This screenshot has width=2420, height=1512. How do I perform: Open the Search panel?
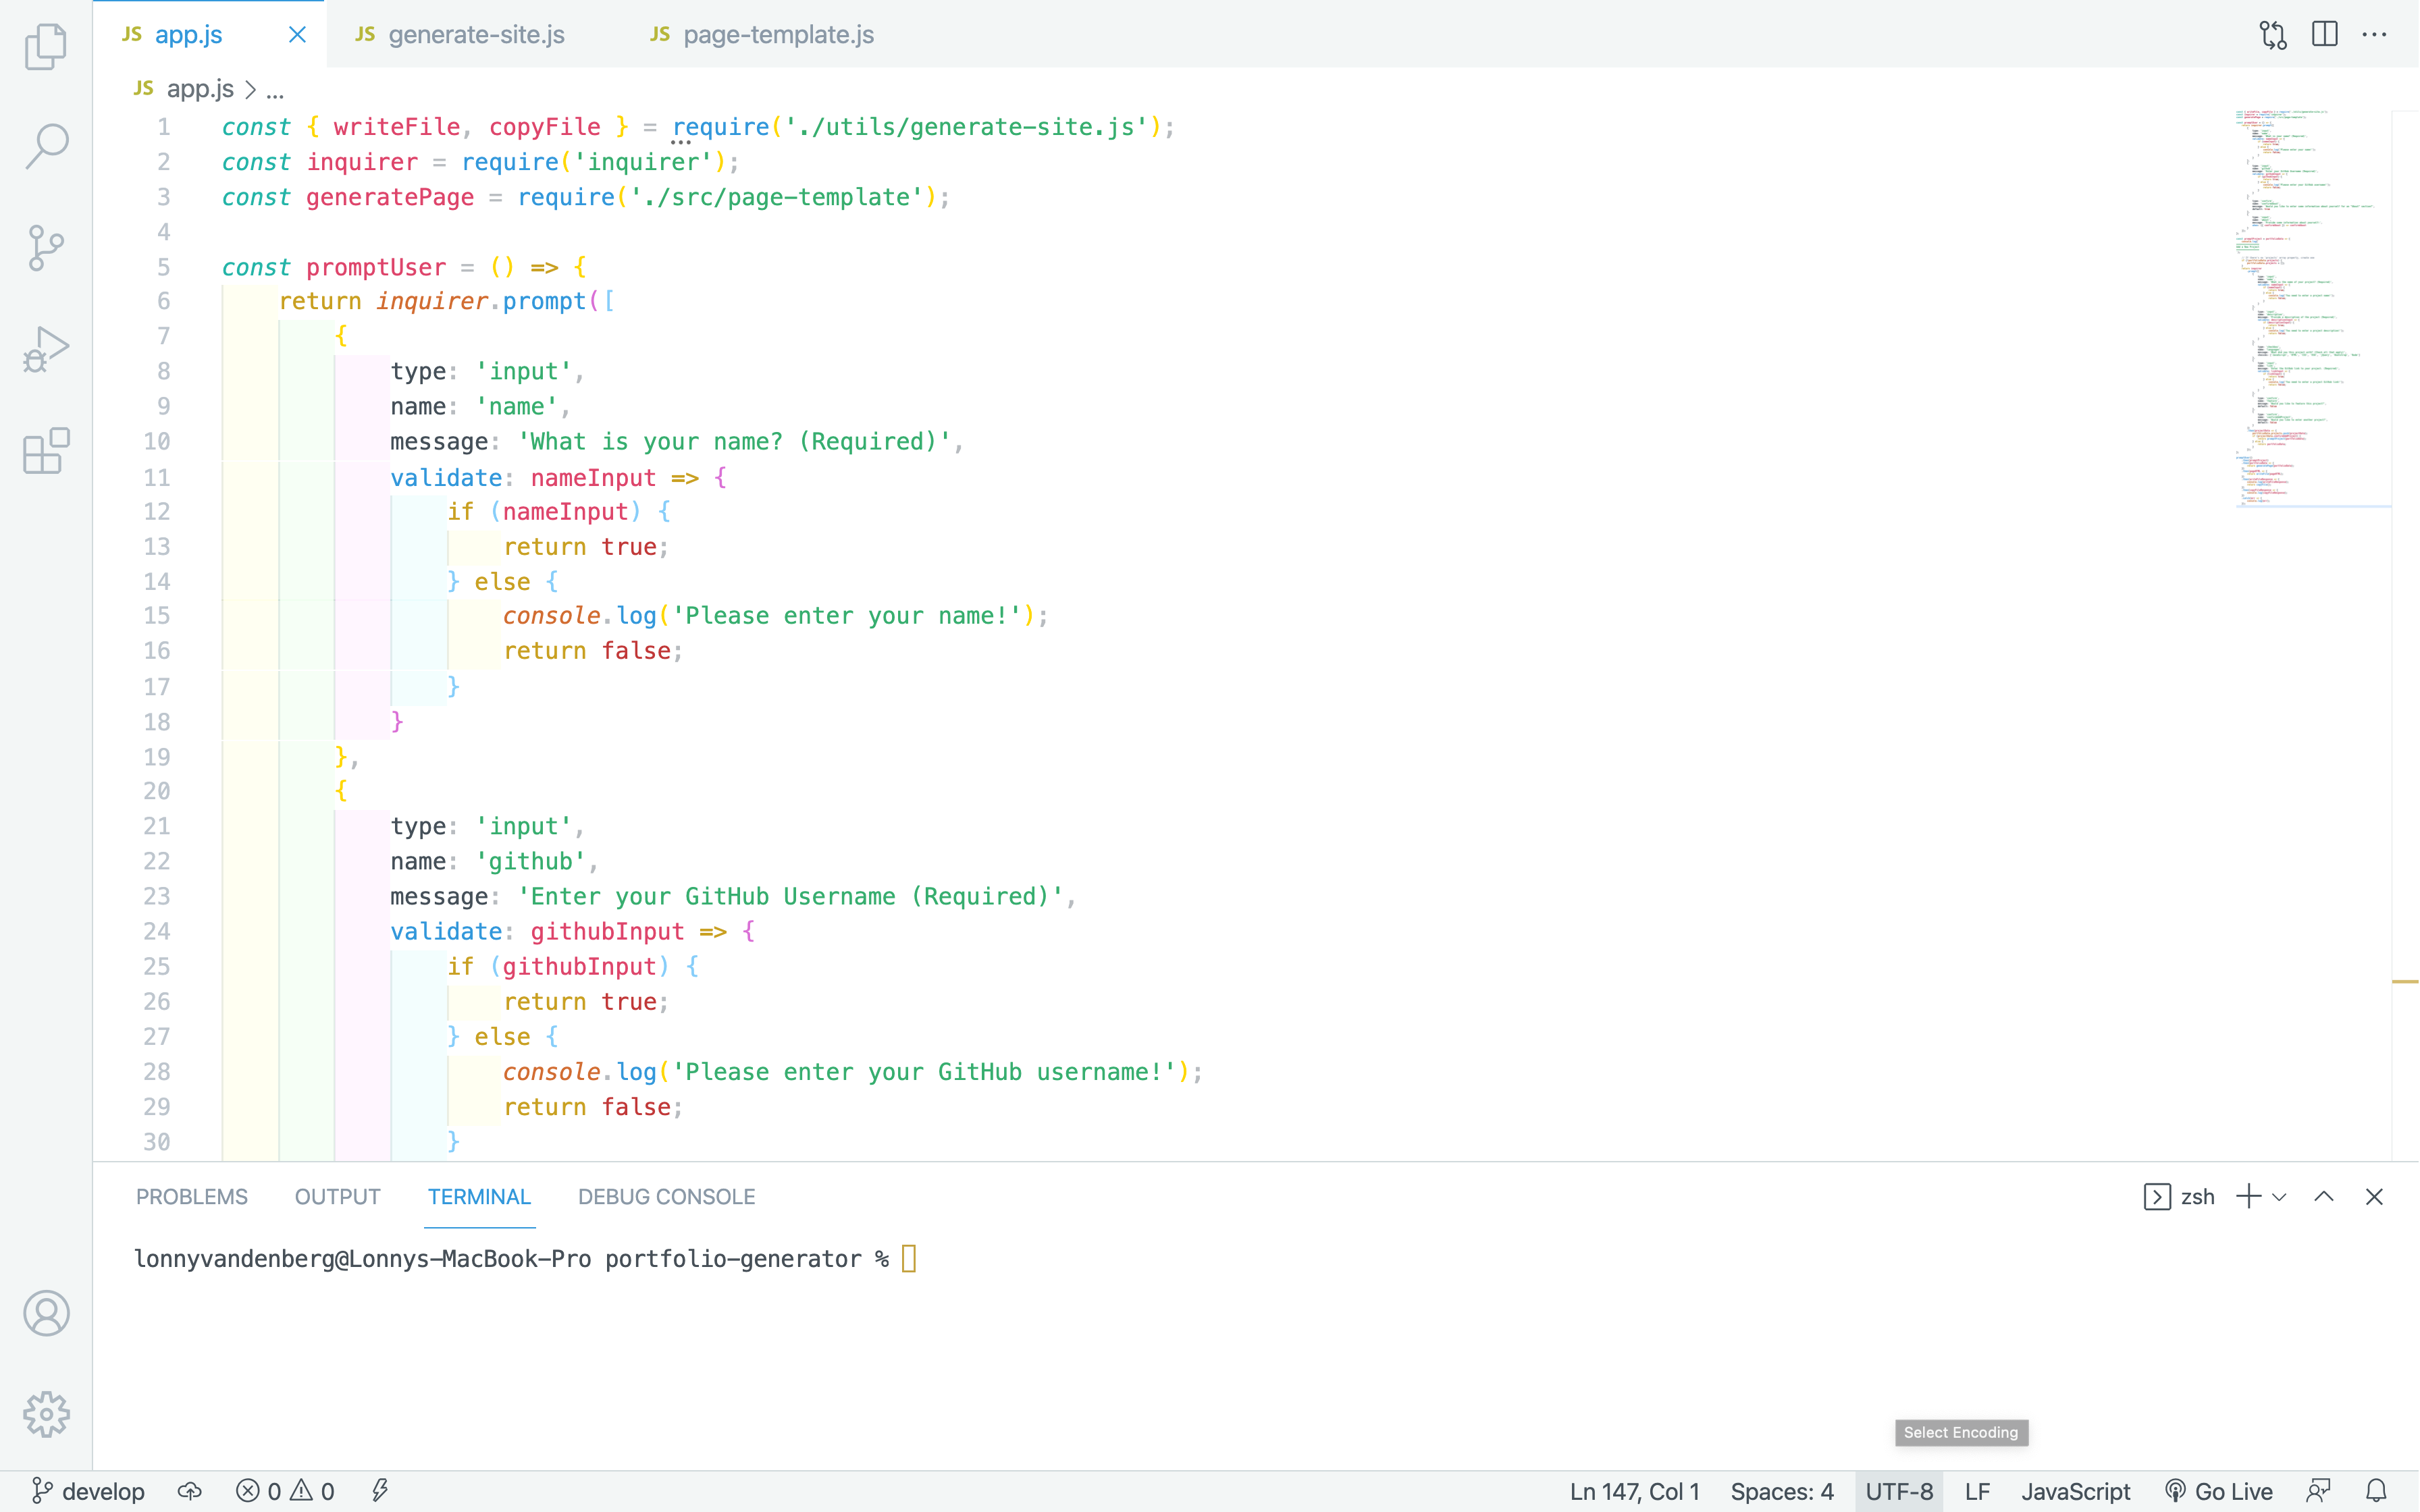point(45,145)
